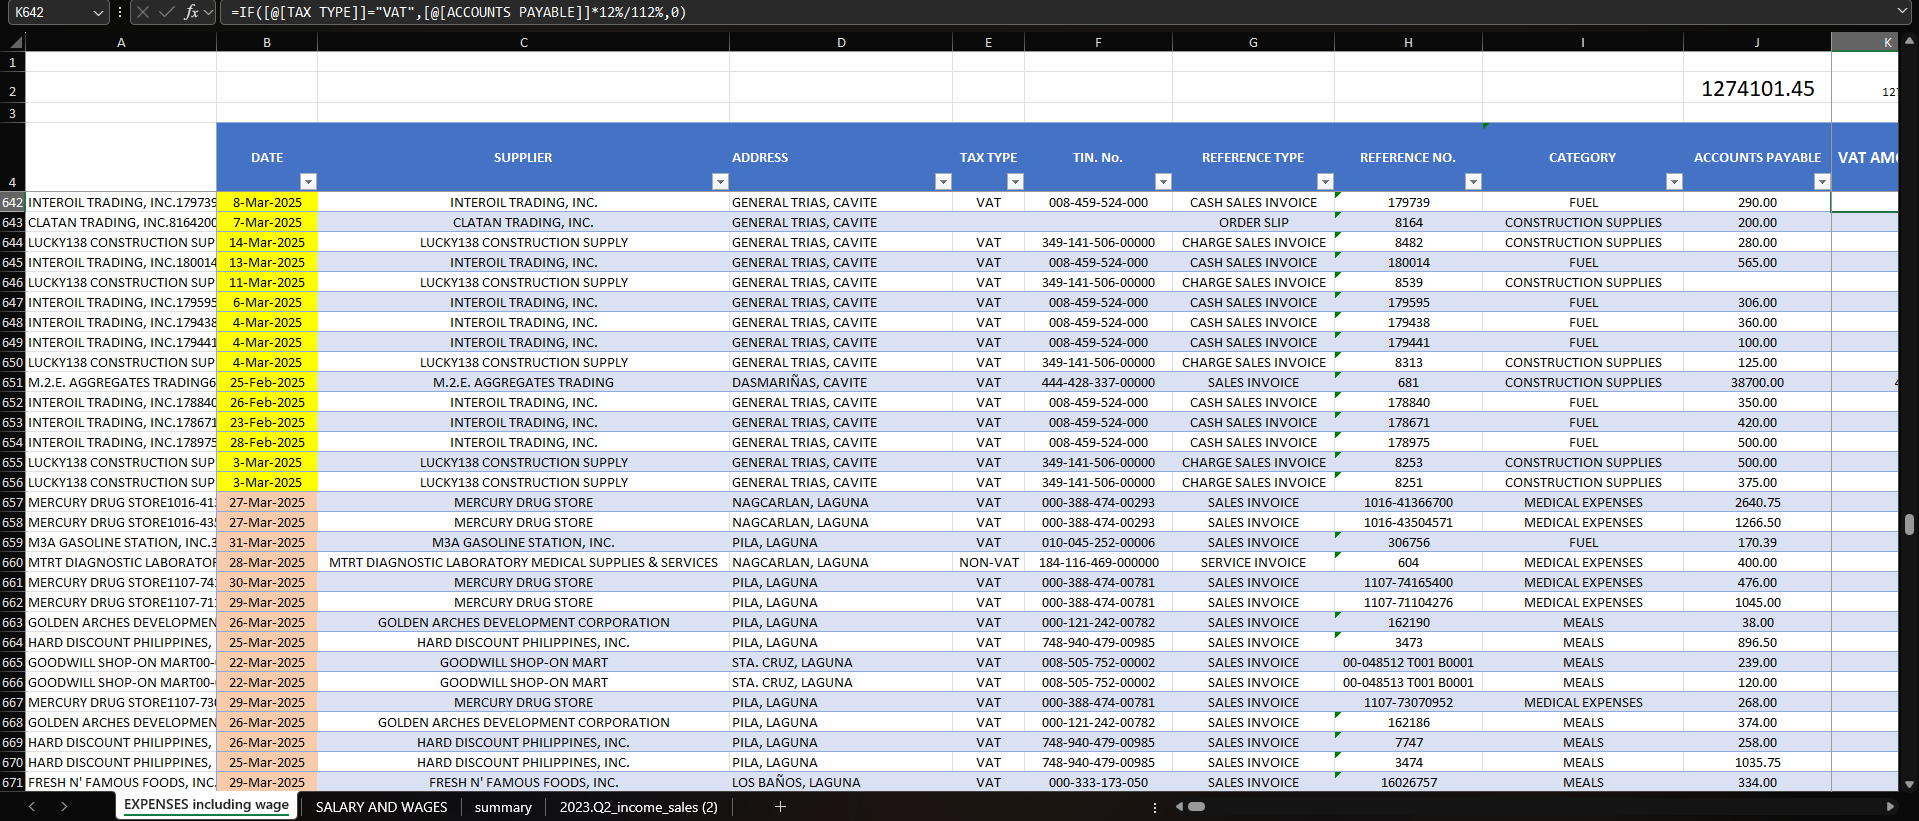Open the SUPPLIER column filter dropdown

coord(720,181)
